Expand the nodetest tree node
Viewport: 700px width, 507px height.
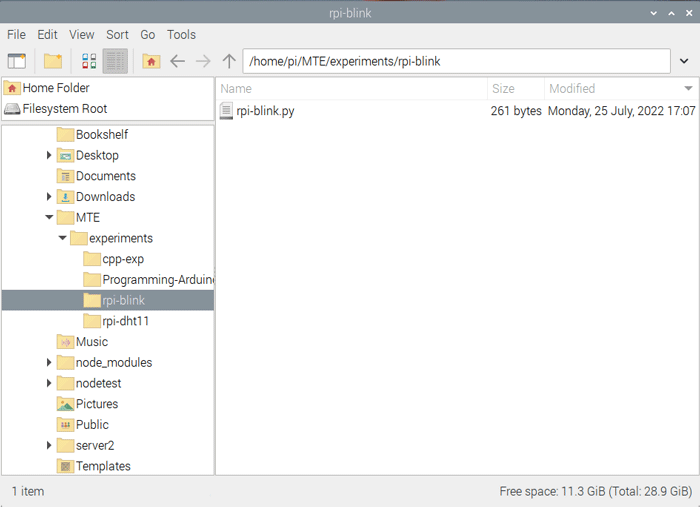click(x=49, y=383)
